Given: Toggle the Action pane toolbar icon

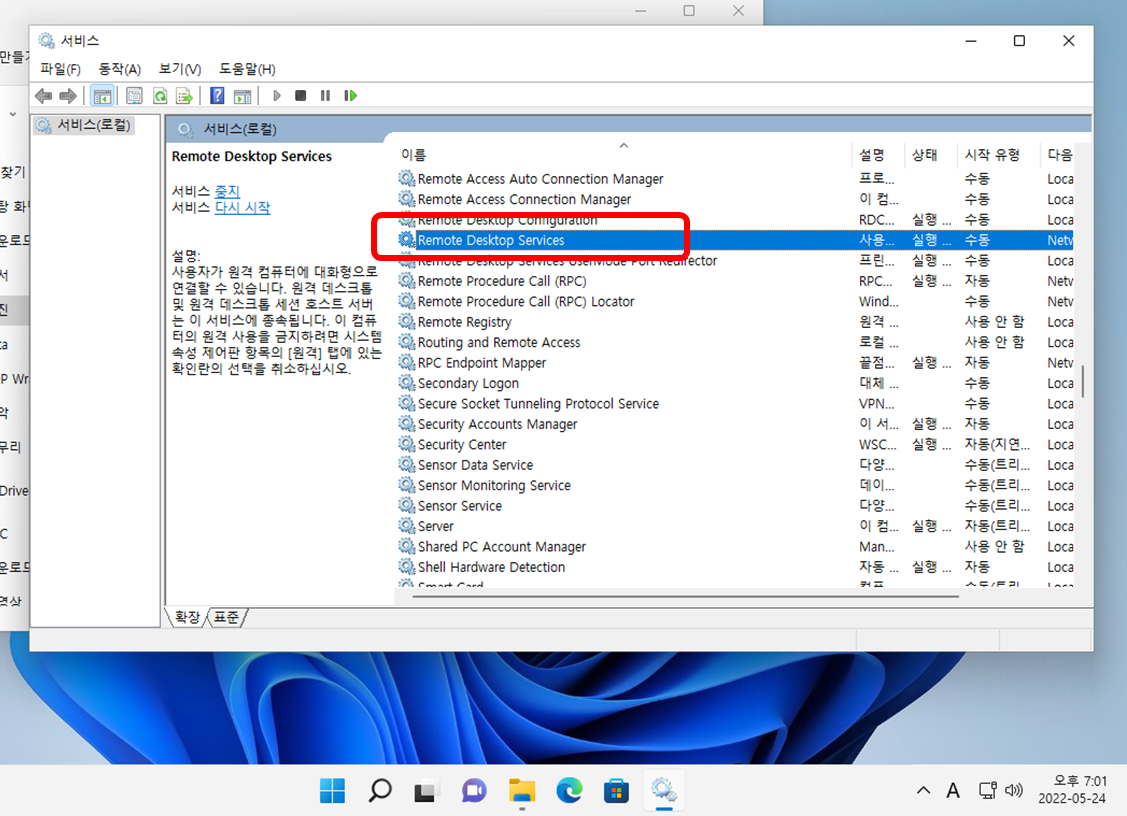Looking at the screenshot, I should (x=243, y=96).
